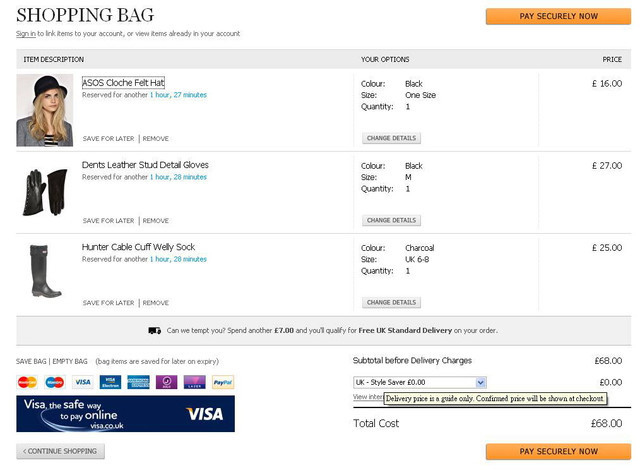Click the top Pay Securely Now button
The width and height of the screenshot is (640, 470).
tap(558, 16)
